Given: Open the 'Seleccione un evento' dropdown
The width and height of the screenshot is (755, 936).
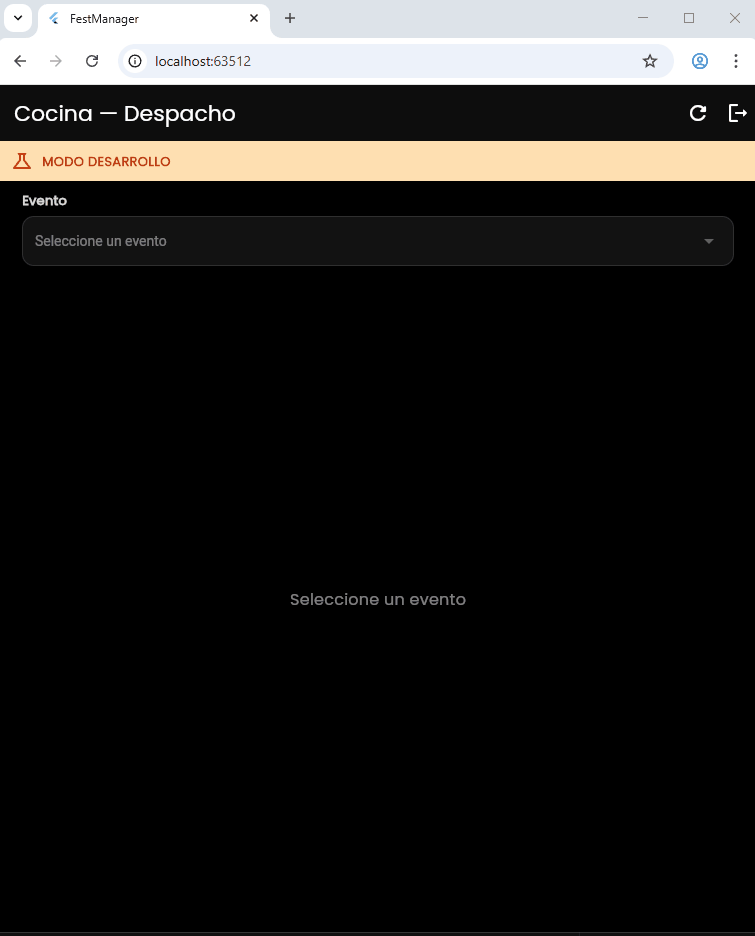Looking at the screenshot, I should coord(378,241).
